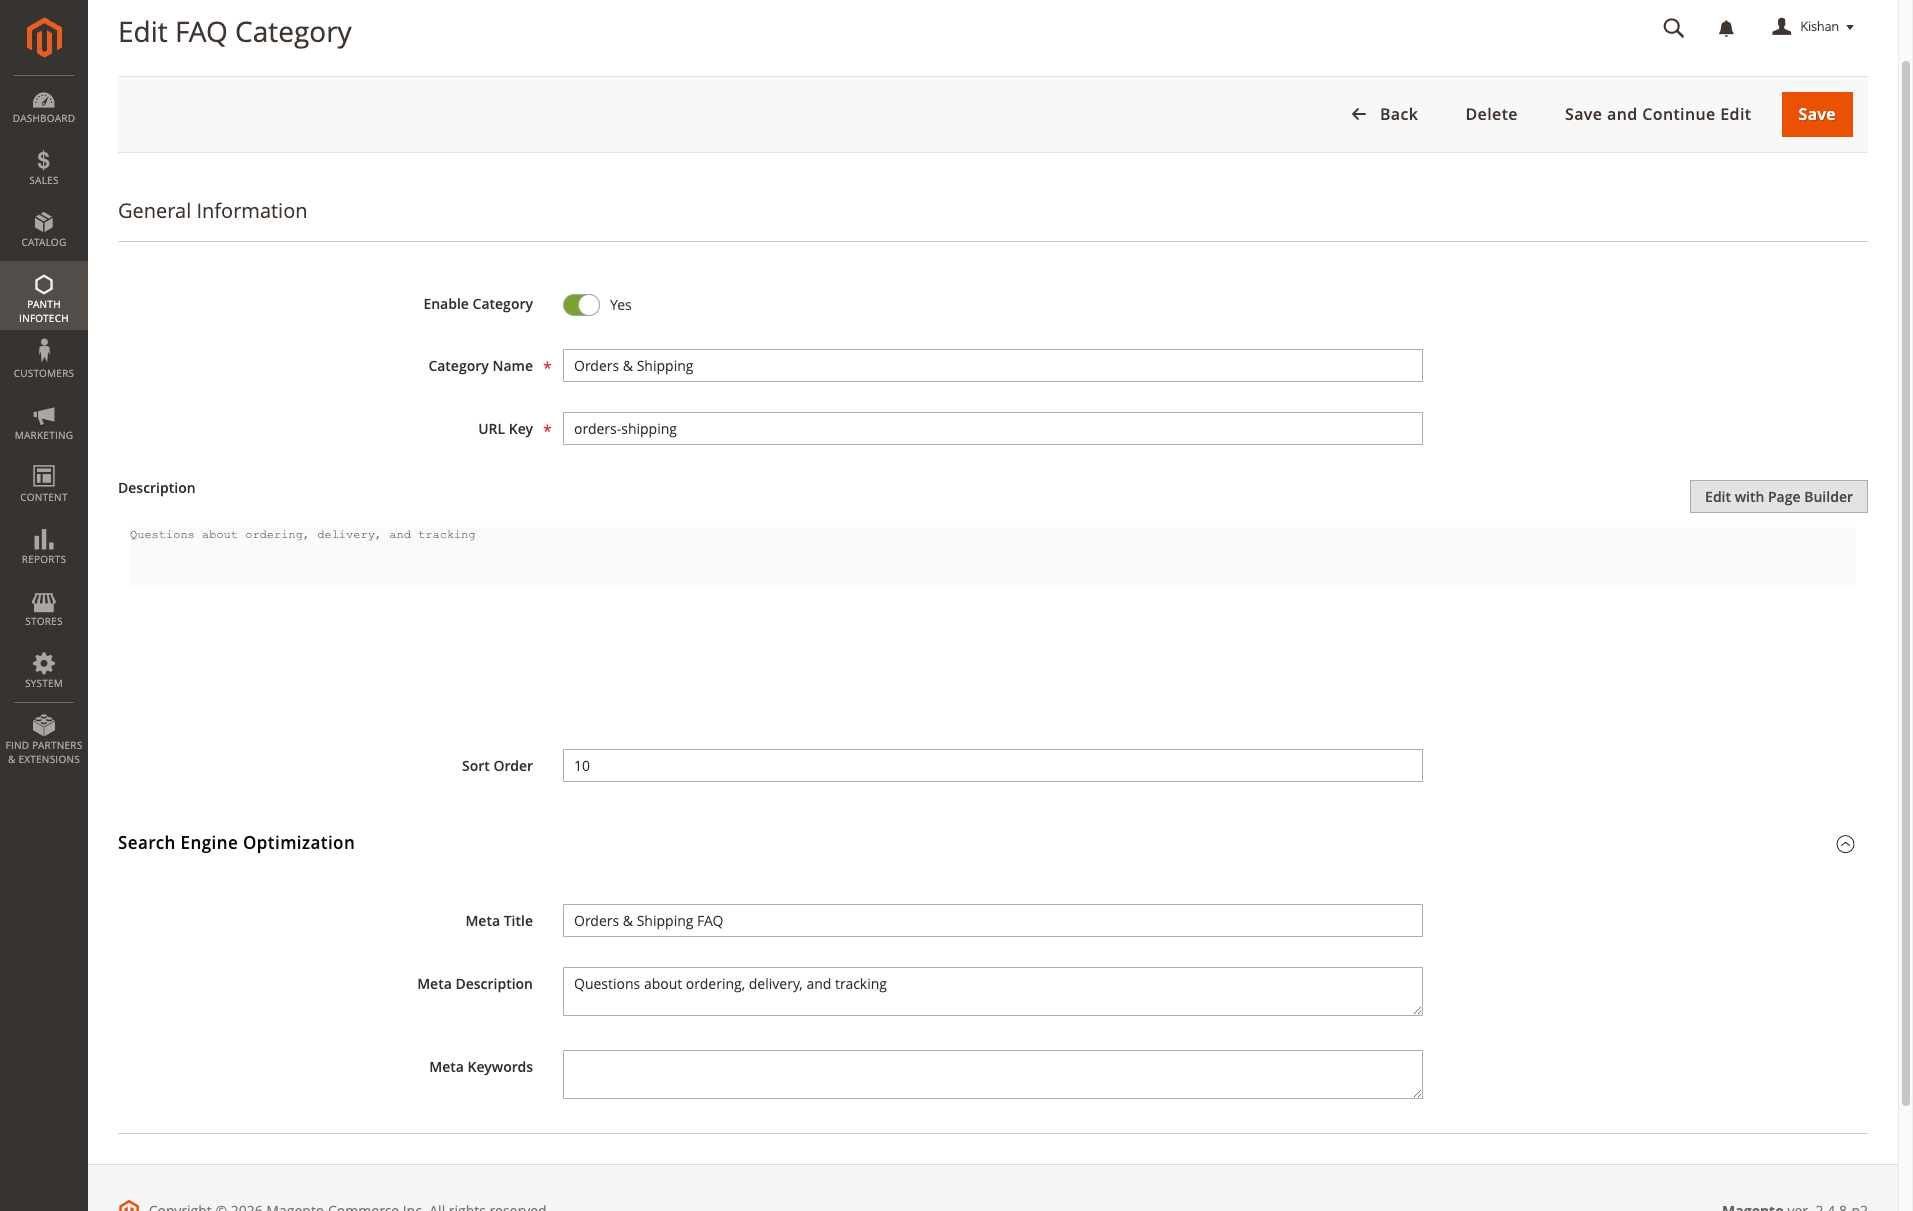Open the Dashboard from the sidebar
This screenshot has width=1913, height=1211.
[x=43, y=105]
